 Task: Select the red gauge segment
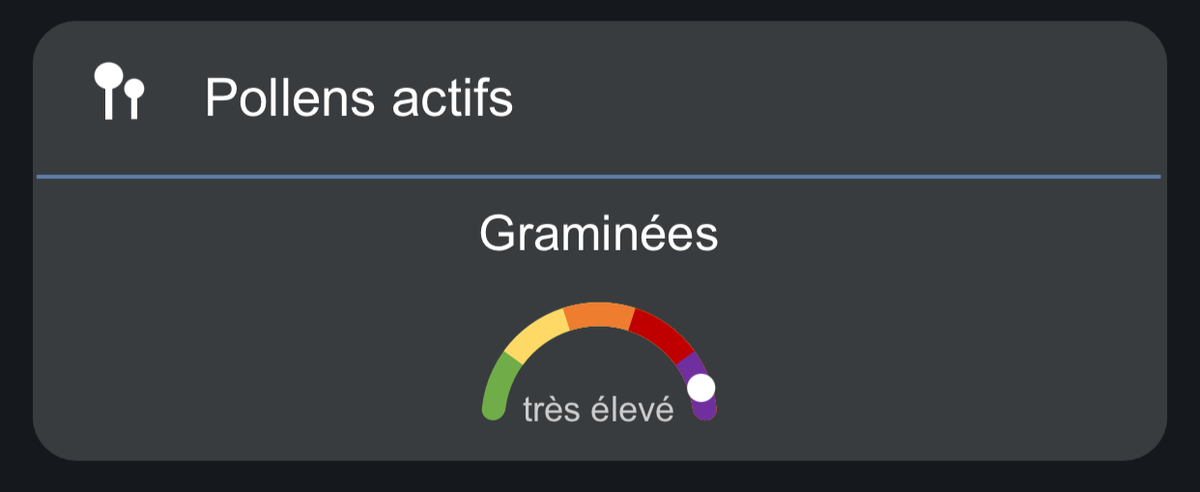[661, 334]
